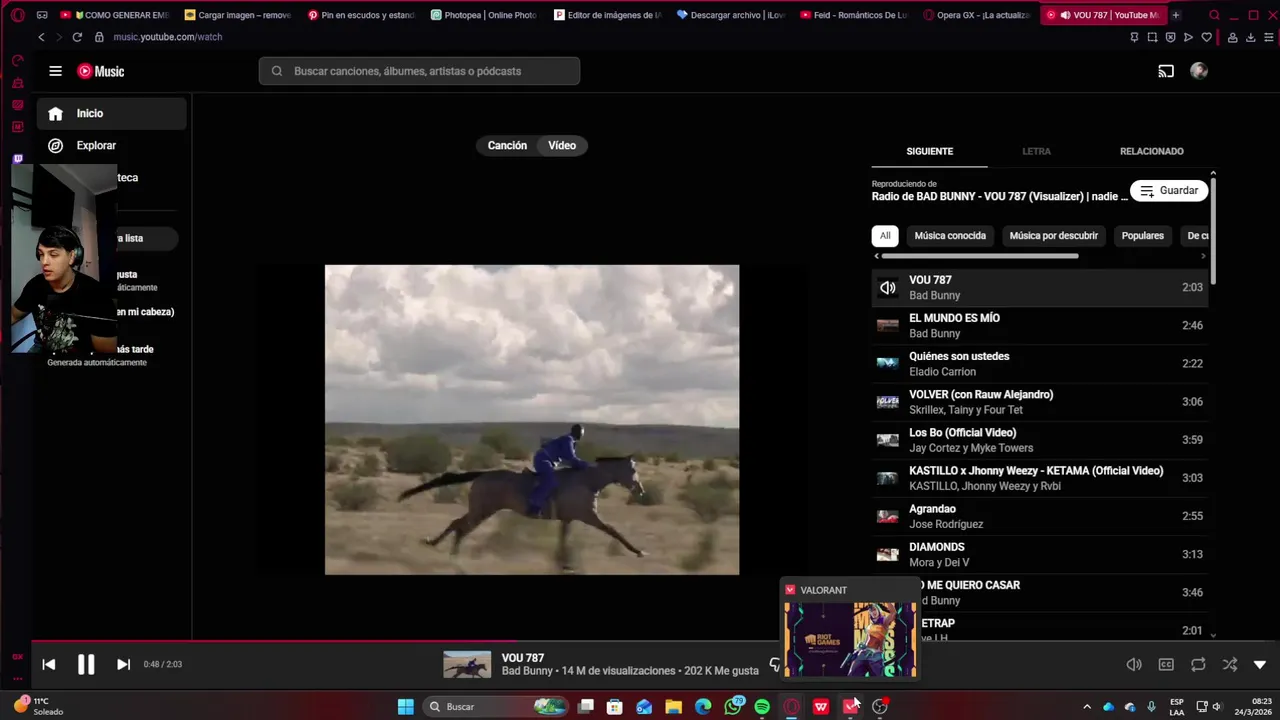Open the LETRA tab
This screenshot has width=1280, height=720.
(1036, 151)
